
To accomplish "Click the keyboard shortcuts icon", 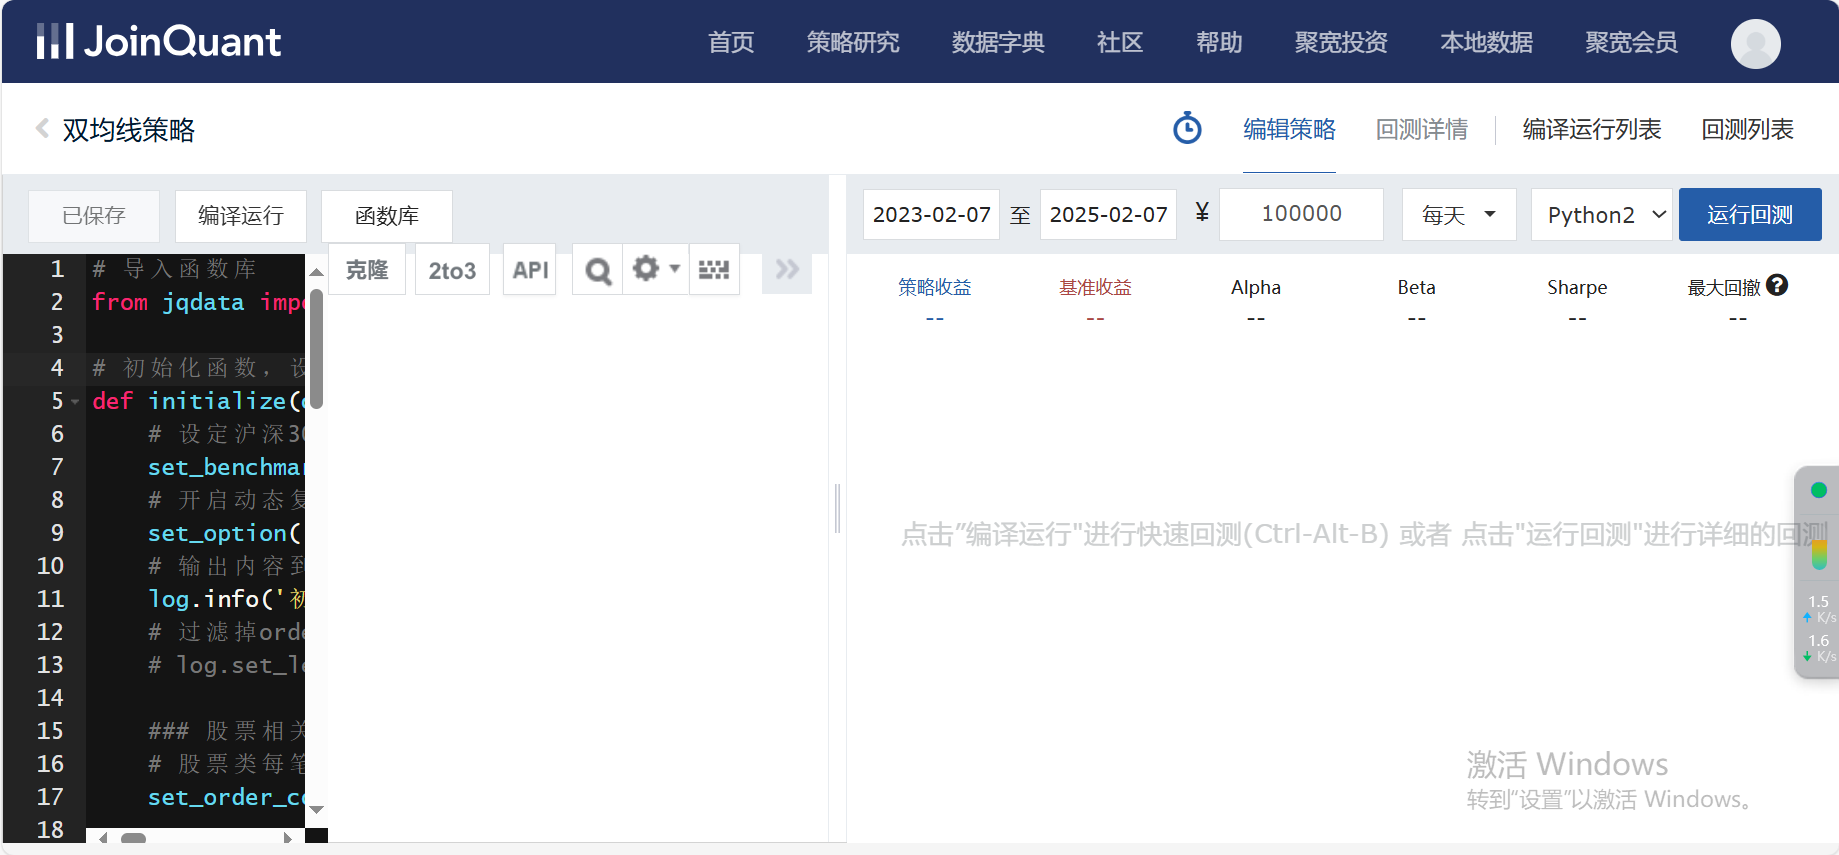I will pyautogui.click(x=714, y=270).
